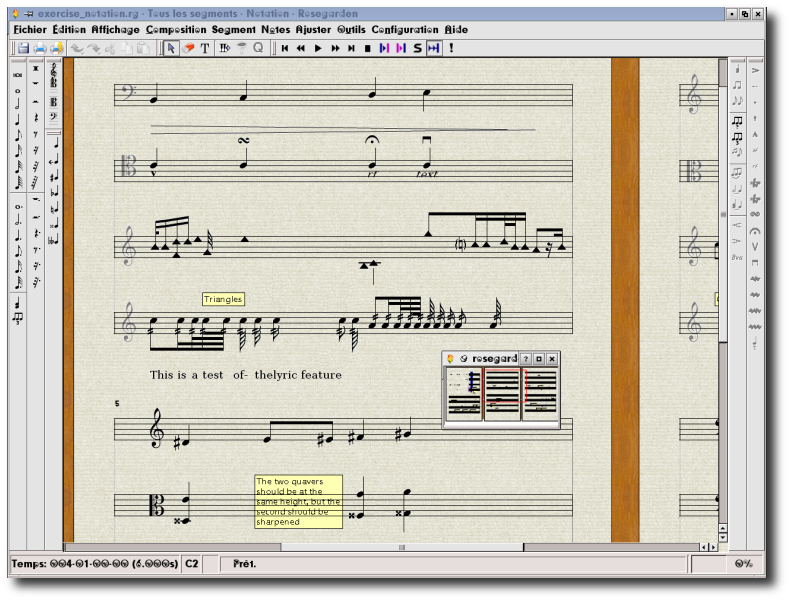The image size is (790, 601).
Task: Open the Segment menu
Action: [x=232, y=30]
